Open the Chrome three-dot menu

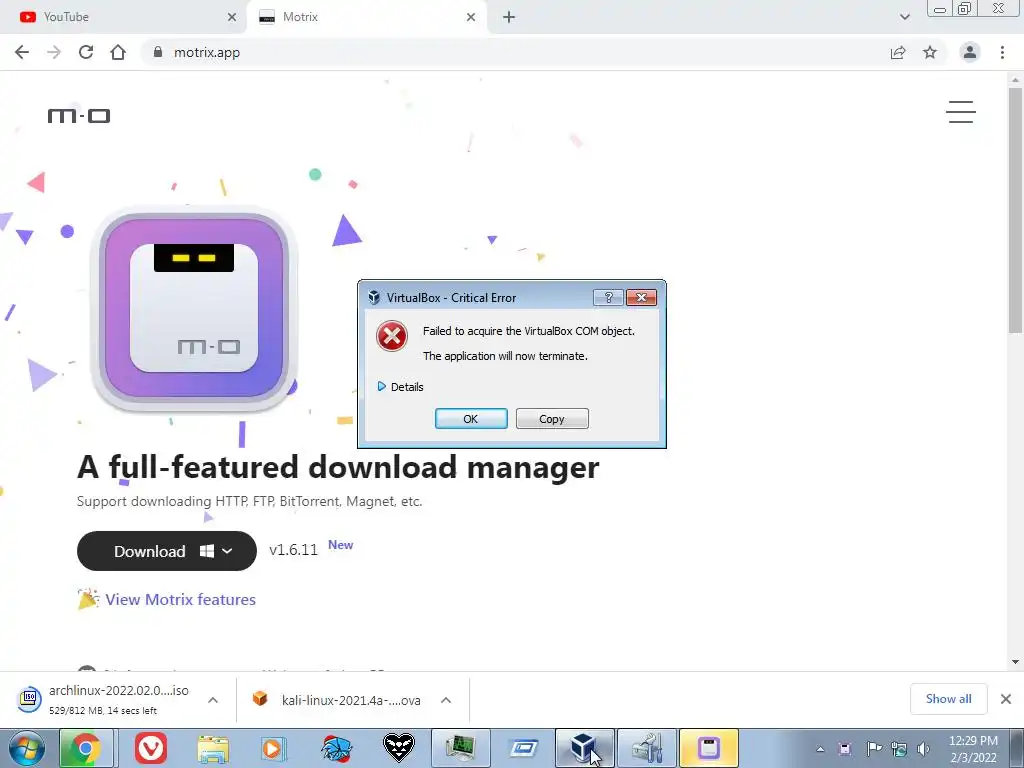(x=1002, y=52)
